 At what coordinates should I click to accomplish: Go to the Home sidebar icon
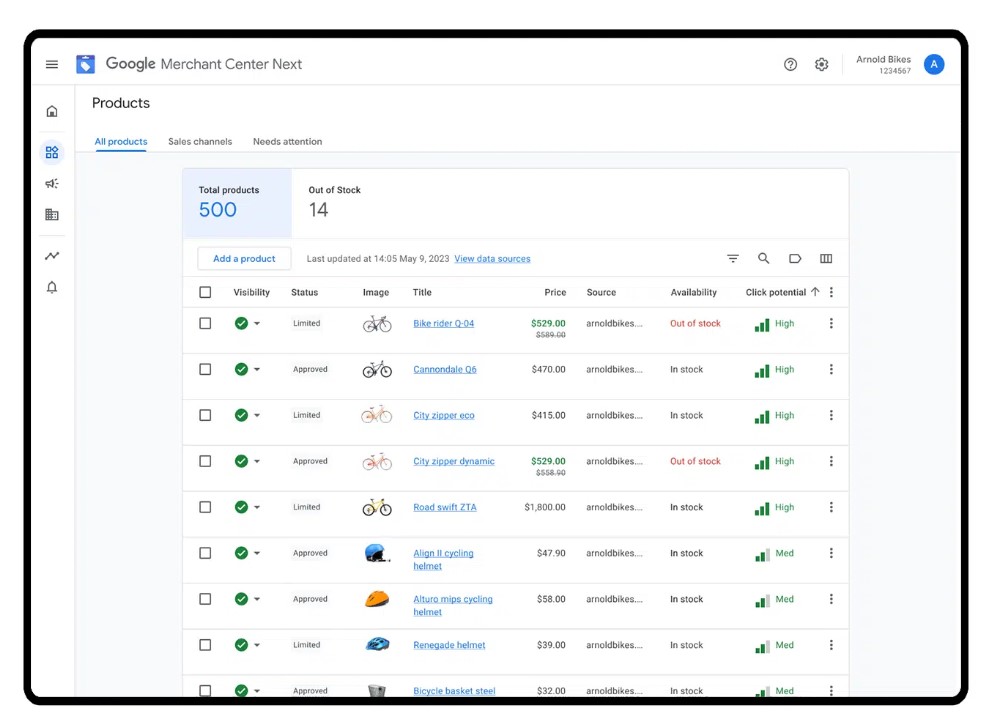click(52, 111)
